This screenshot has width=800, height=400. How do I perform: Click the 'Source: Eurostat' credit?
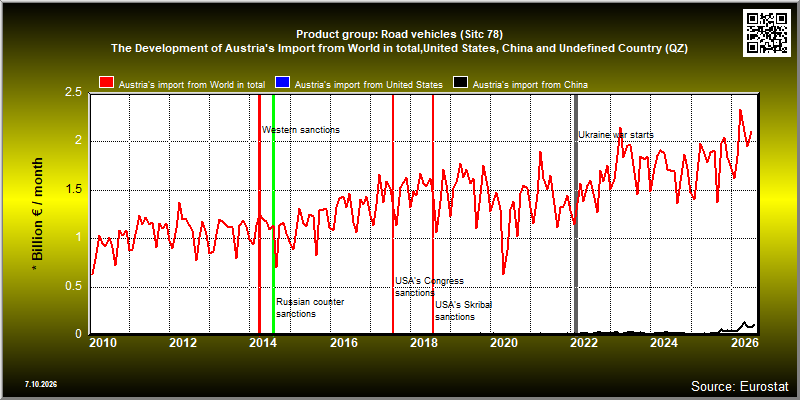[740, 385]
